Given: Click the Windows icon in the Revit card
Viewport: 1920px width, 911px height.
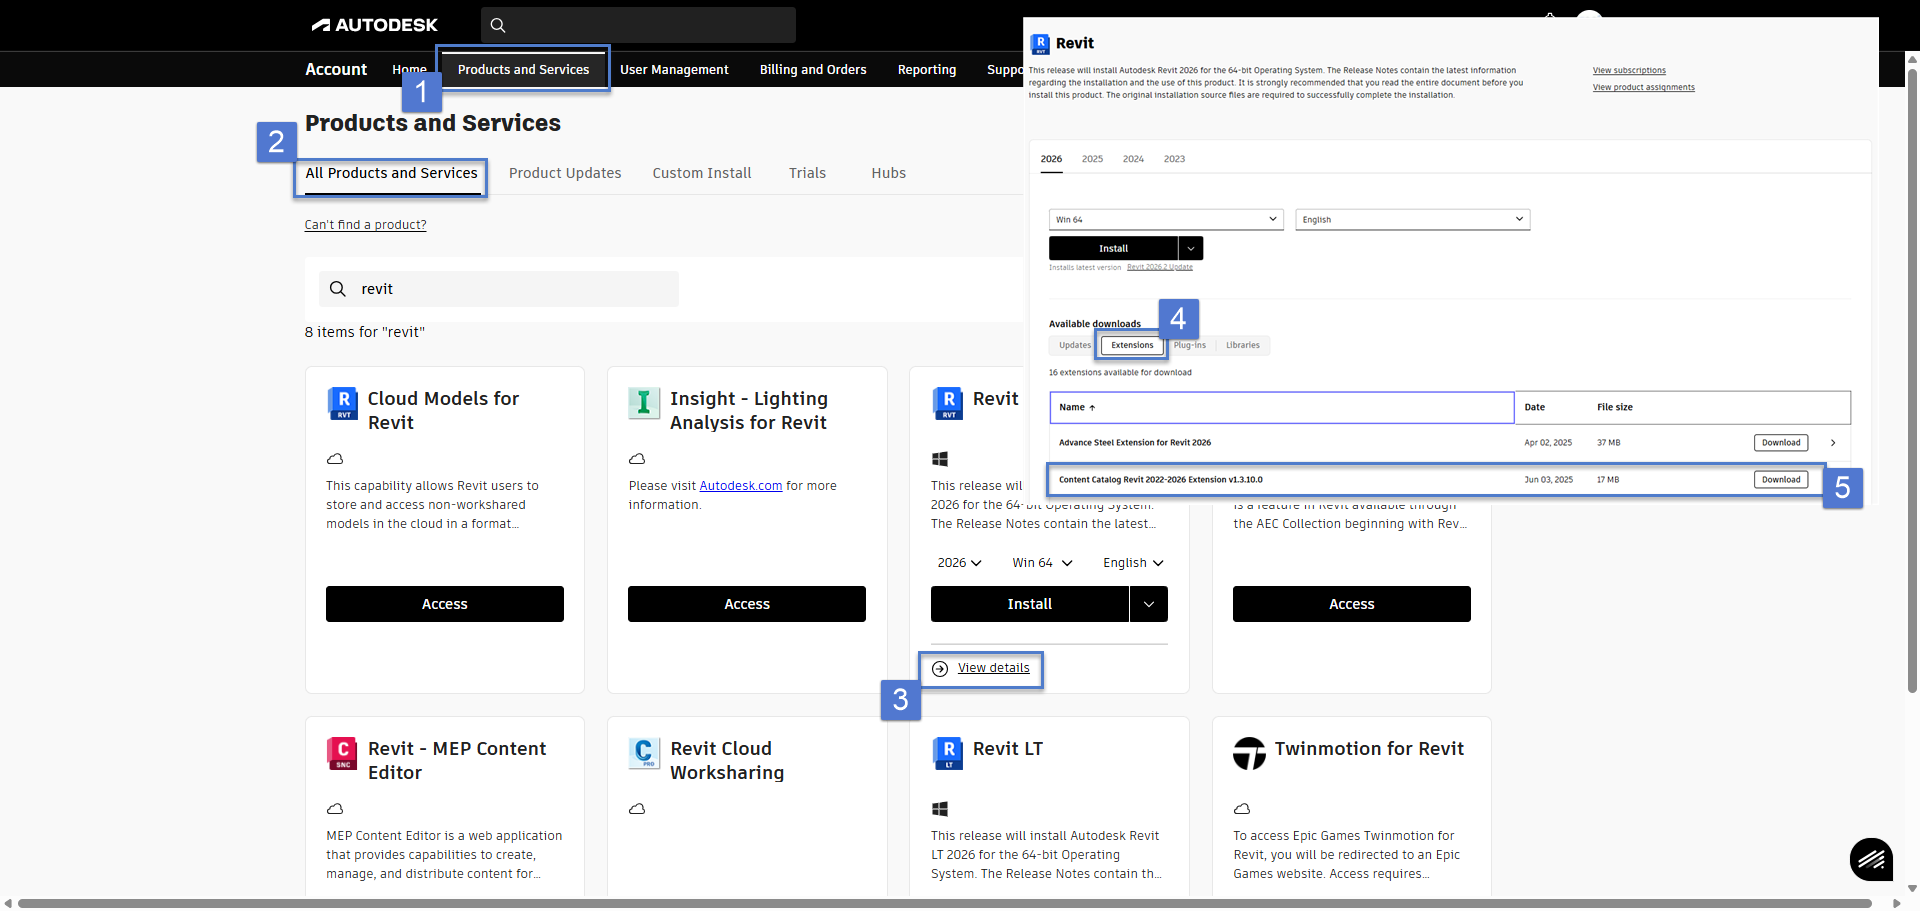Looking at the screenshot, I should pyautogui.click(x=940, y=459).
